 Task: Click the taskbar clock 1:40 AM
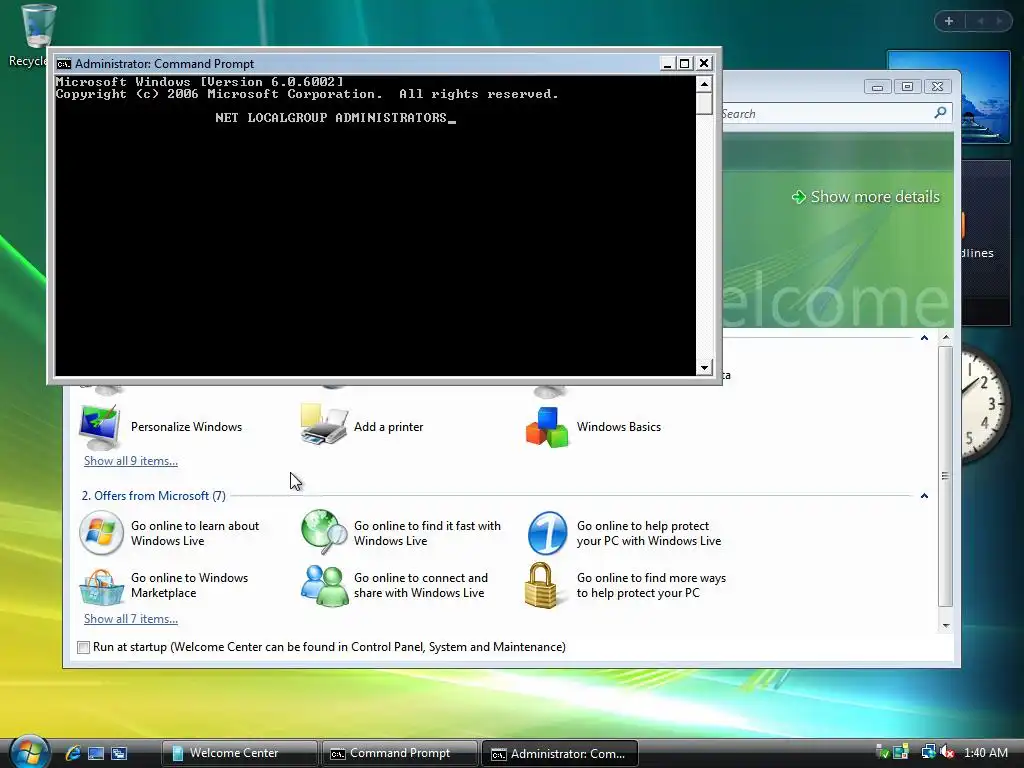(985, 752)
